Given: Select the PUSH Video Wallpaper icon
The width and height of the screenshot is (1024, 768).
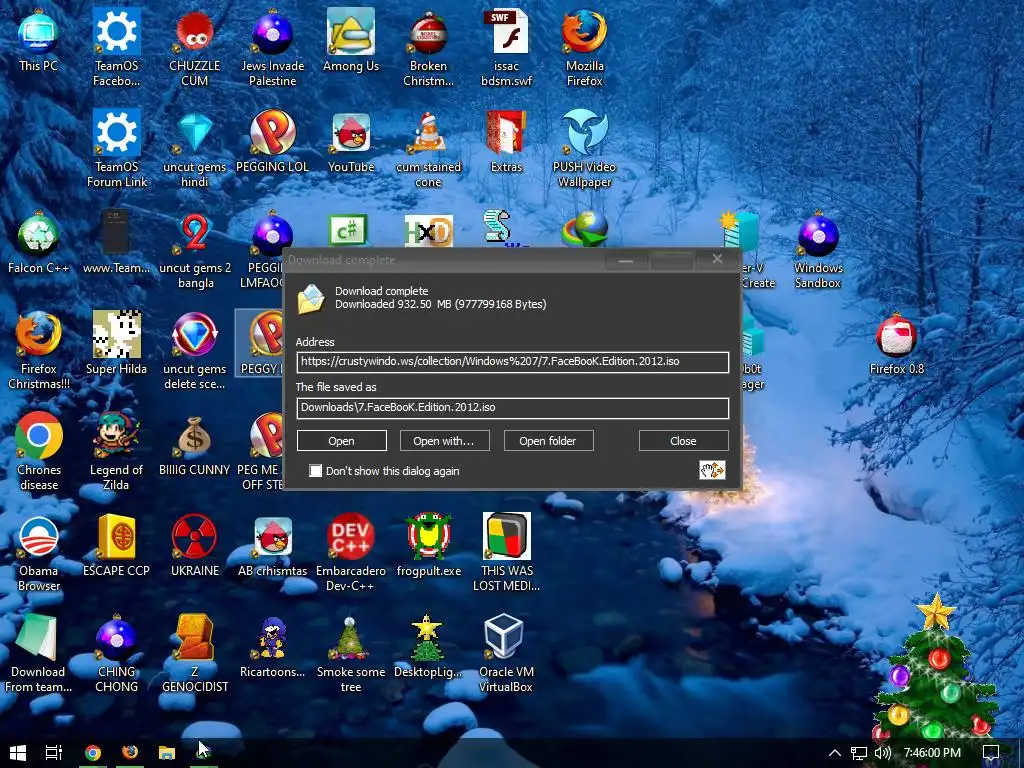Looking at the screenshot, I should (x=584, y=149).
